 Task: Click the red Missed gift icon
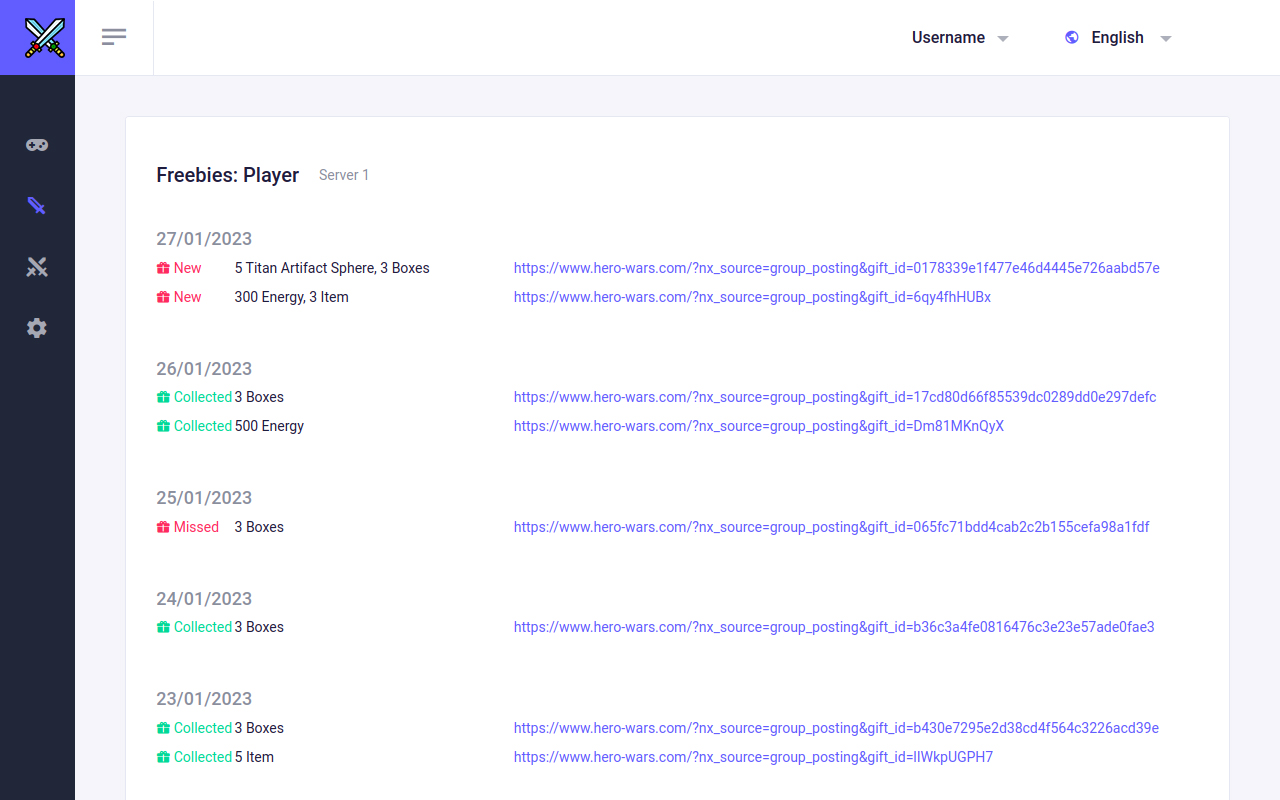click(x=163, y=527)
